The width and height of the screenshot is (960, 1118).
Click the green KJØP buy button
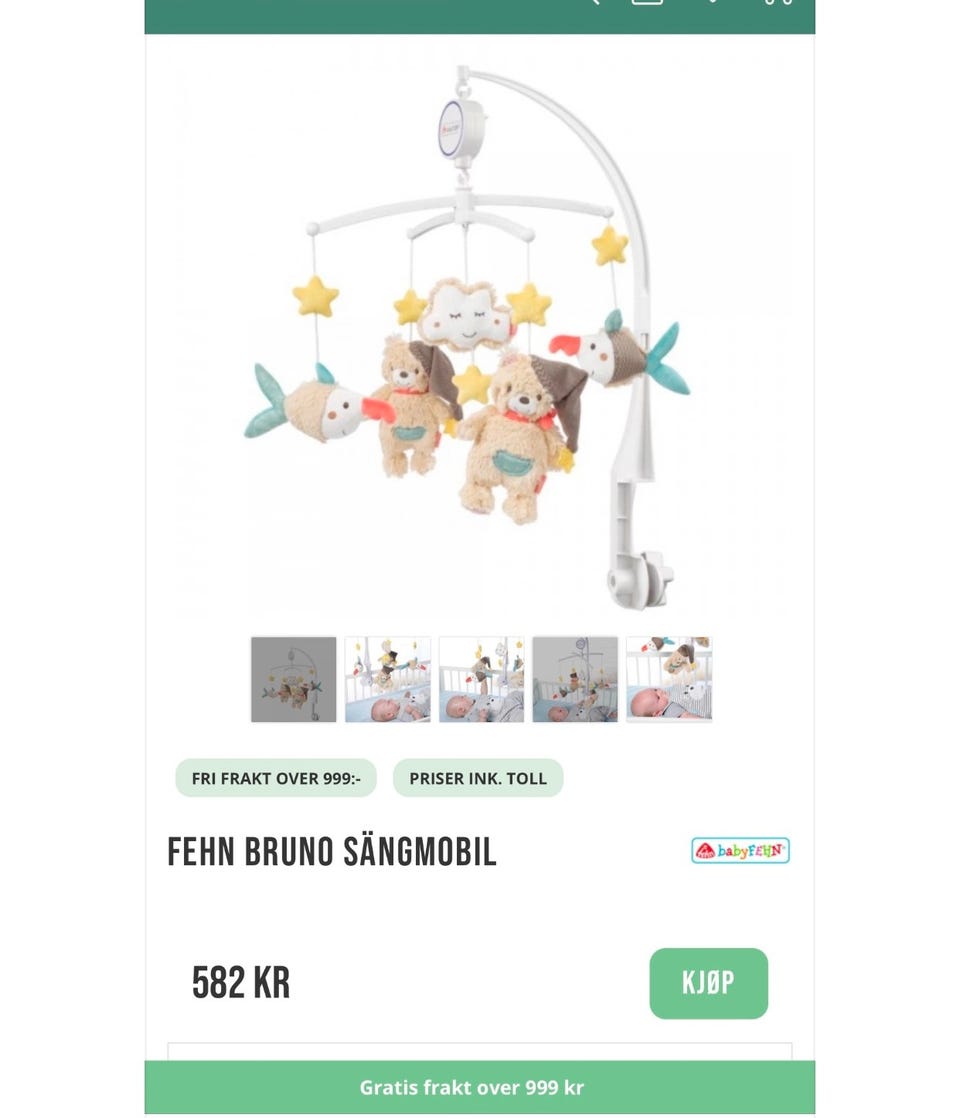tap(708, 983)
